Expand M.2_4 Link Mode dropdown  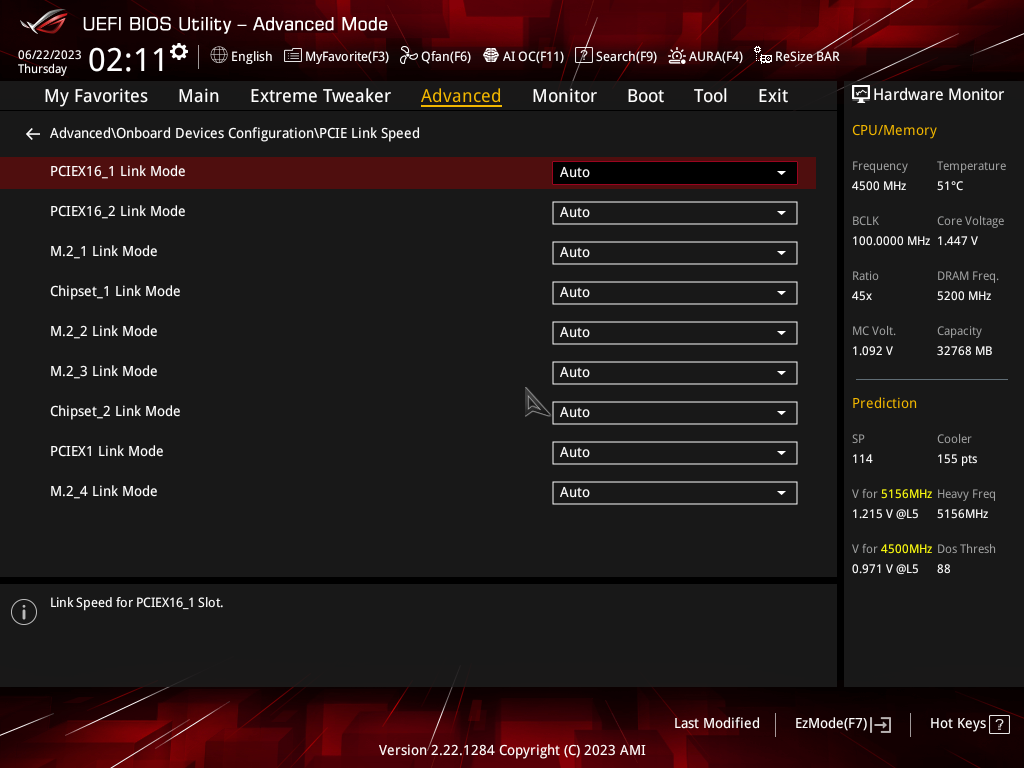[675, 492]
